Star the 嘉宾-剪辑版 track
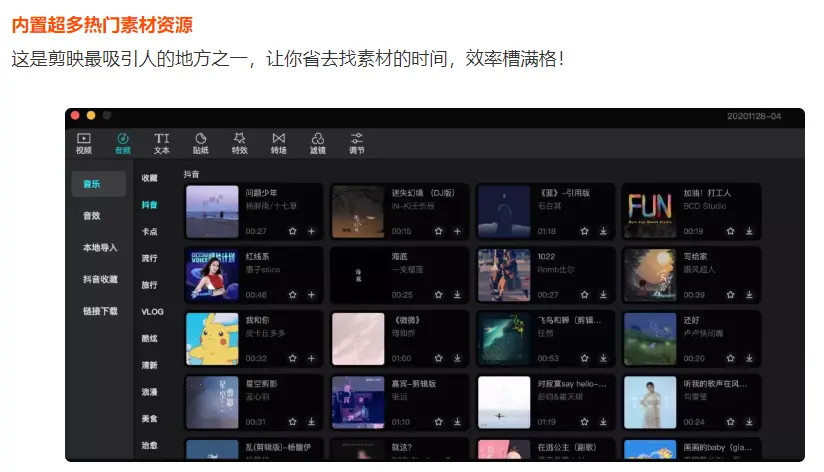Viewport: 824px width, 472px height. (x=438, y=422)
